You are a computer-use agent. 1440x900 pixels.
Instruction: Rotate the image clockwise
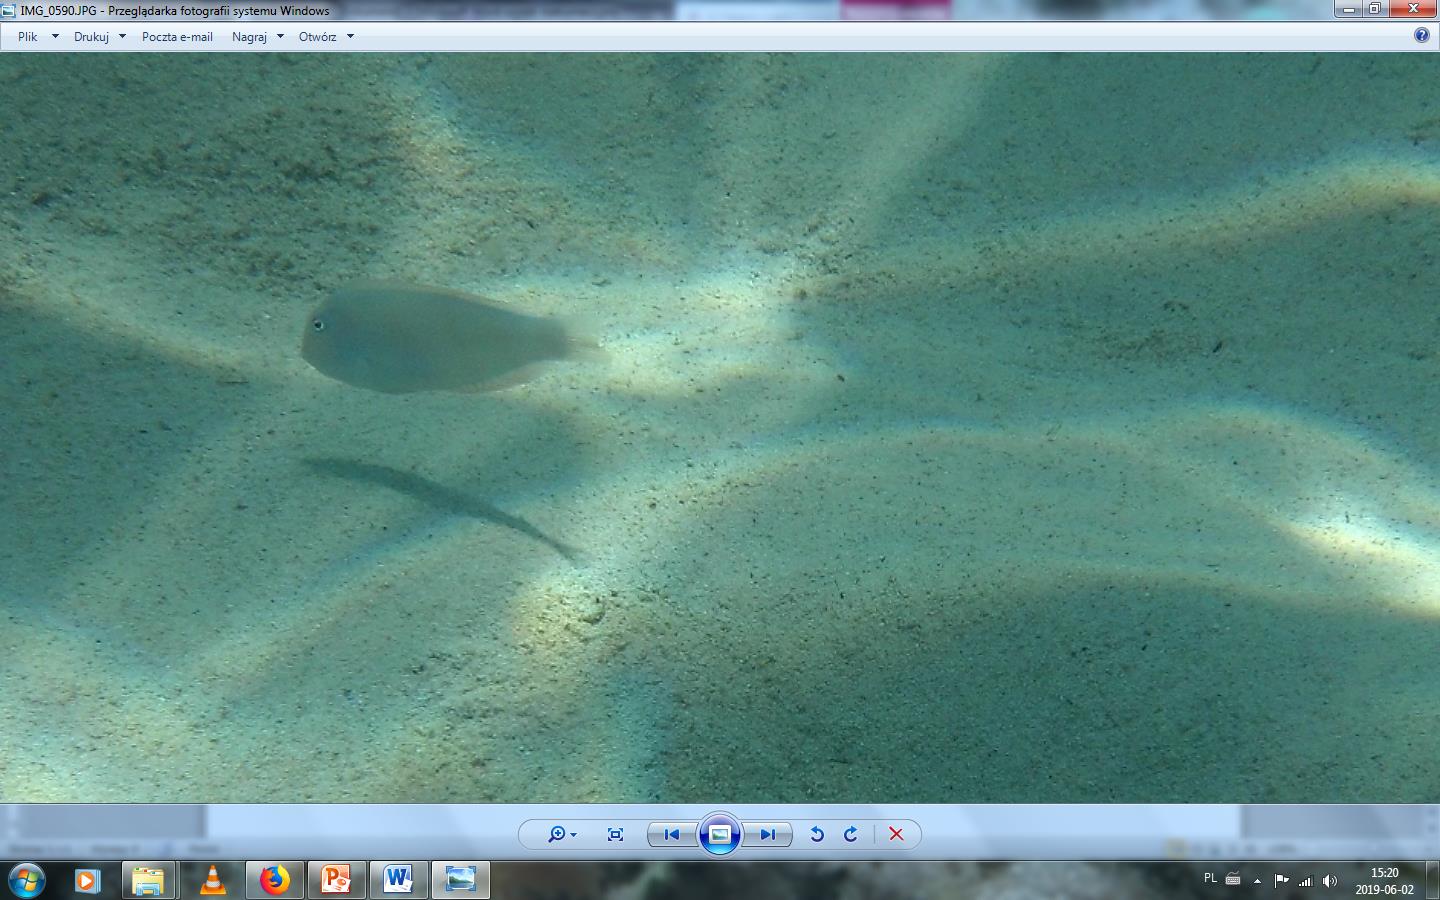click(851, 834)
